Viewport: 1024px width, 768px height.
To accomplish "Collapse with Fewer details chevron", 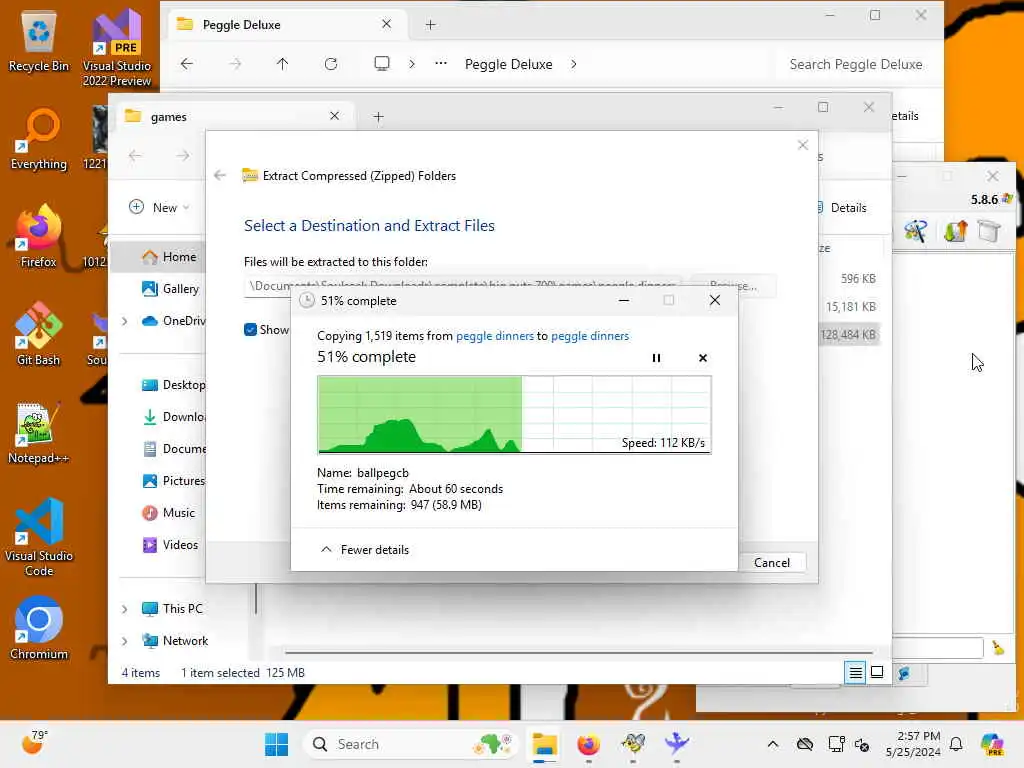I will (326, 549).
